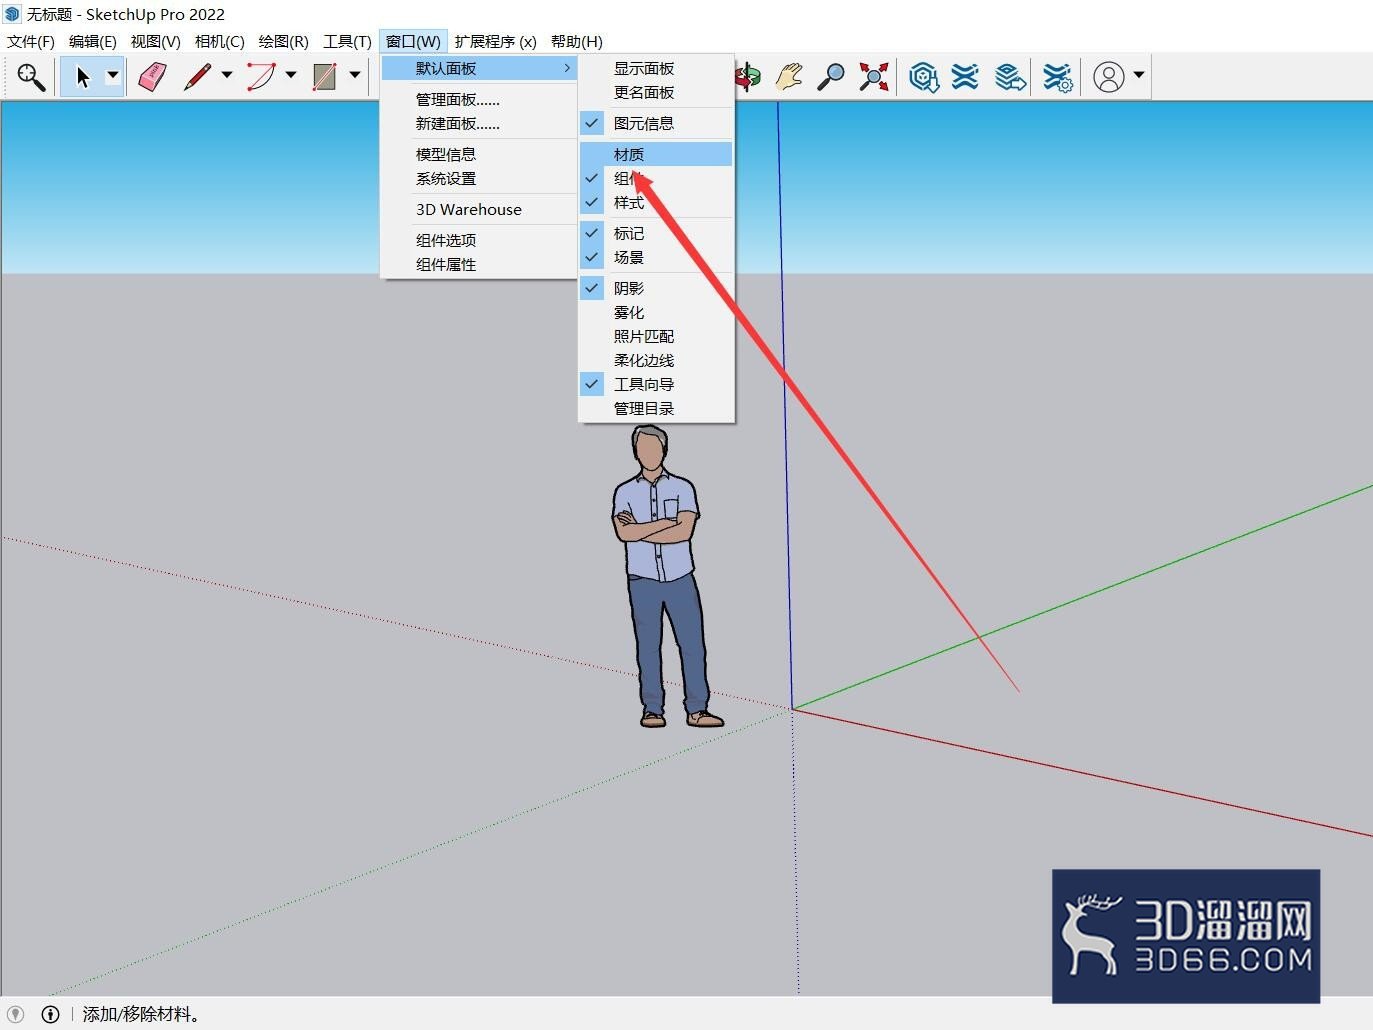Open the 工具(T) menu

[x=347, y=41]
